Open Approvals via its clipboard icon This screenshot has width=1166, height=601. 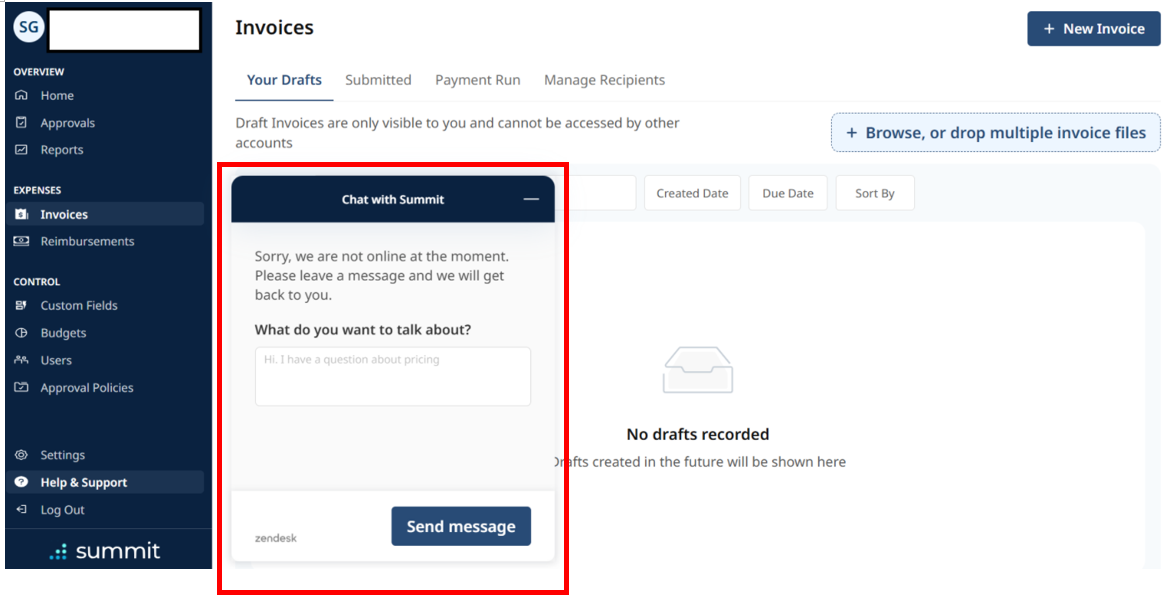pyautogui.click(x=22, y=123)
